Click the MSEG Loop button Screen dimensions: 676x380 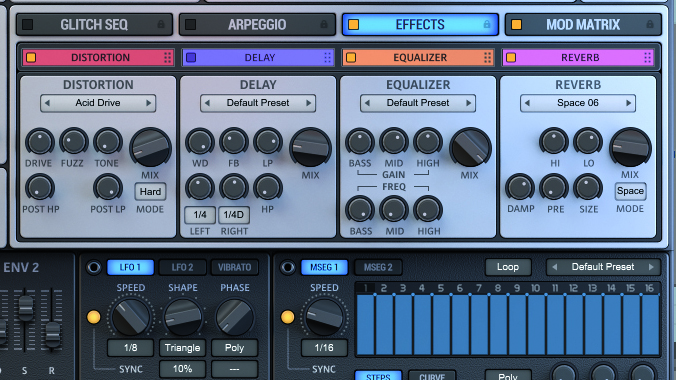click(508, 267)
